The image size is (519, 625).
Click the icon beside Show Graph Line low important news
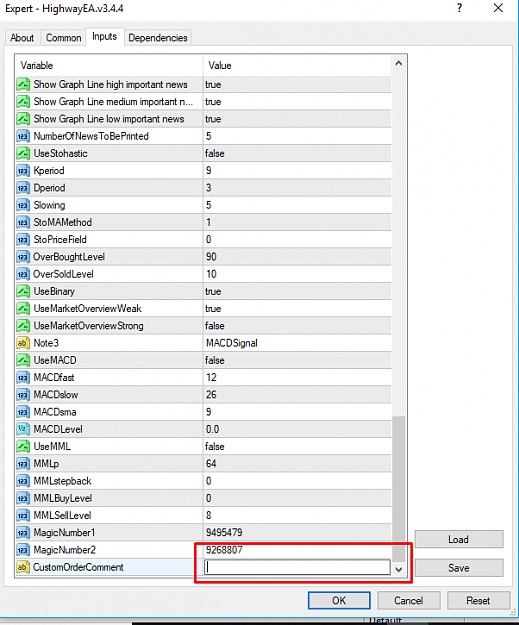point(23,119)
